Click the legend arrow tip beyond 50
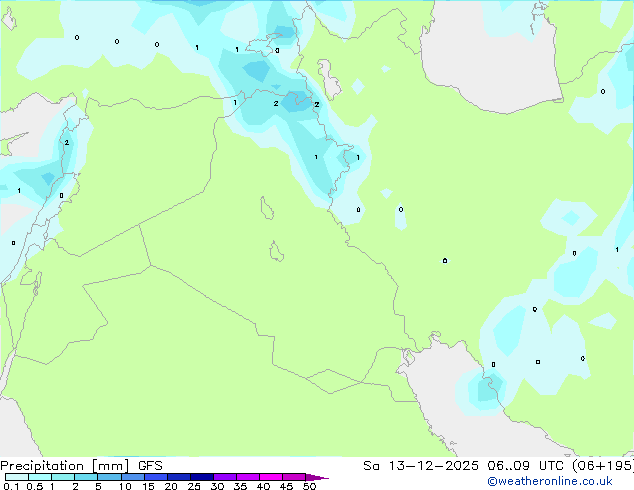634x490 pixels. [317, 478]
